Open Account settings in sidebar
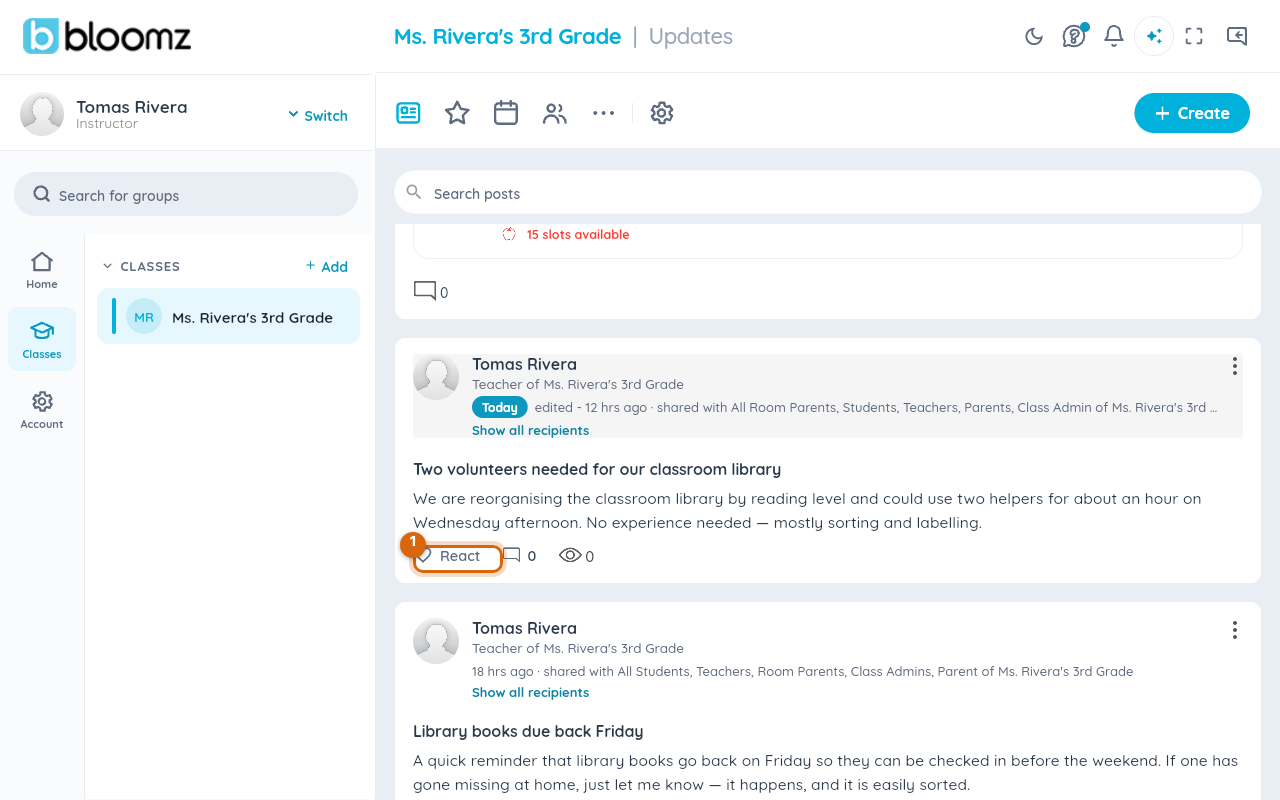 click(42, 410)
